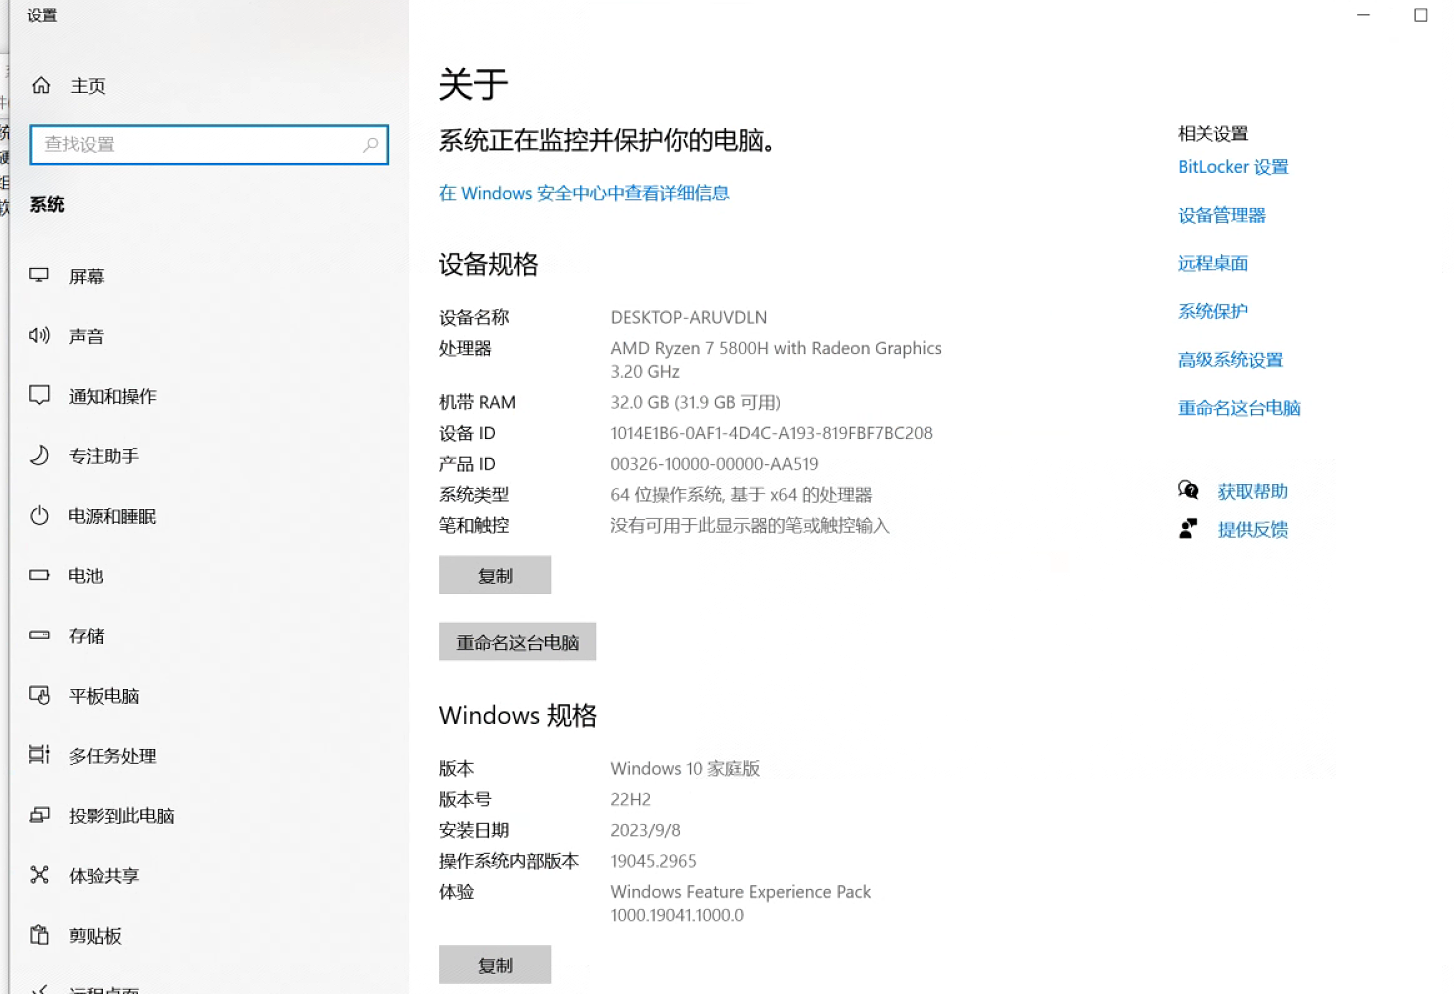The width and height of the screenshot is (1454, 994).
Task: Click 提供反馈 link text
Action: [x=1252, y=530]
